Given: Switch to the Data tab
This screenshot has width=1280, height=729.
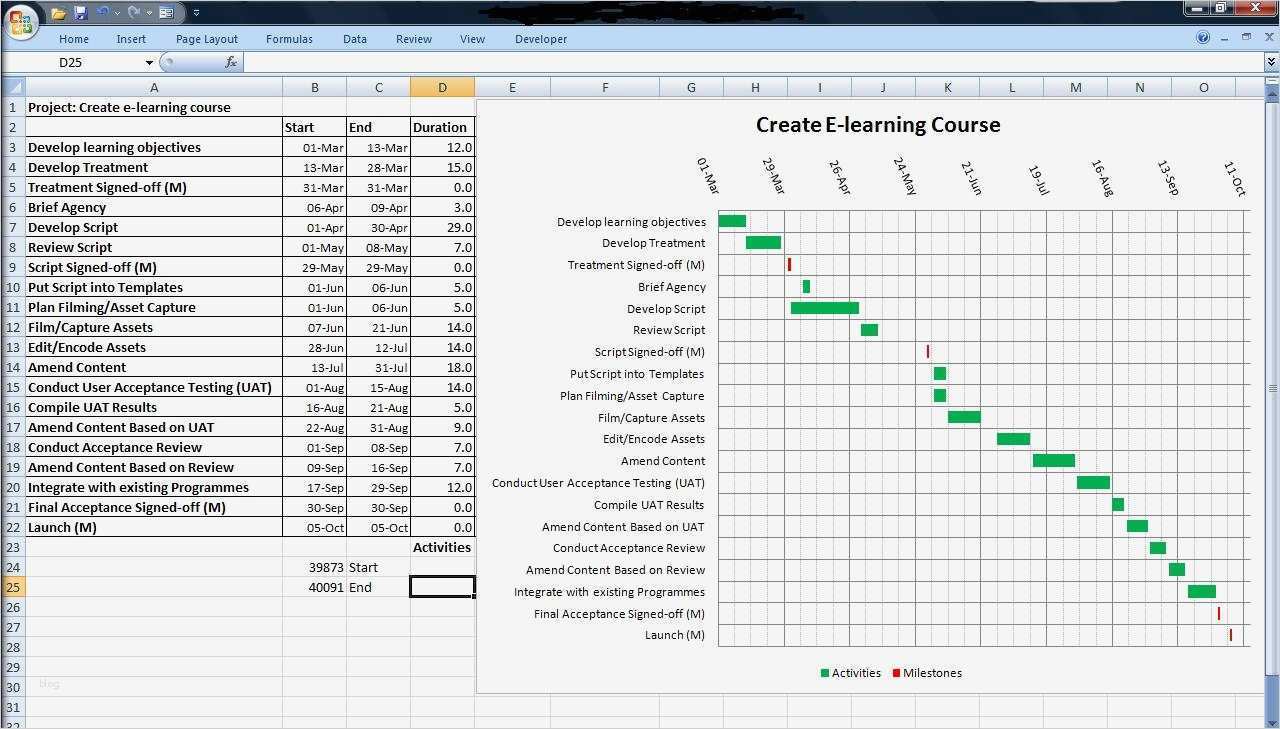Looking at the screenshot, I should [x=354, y=39].
